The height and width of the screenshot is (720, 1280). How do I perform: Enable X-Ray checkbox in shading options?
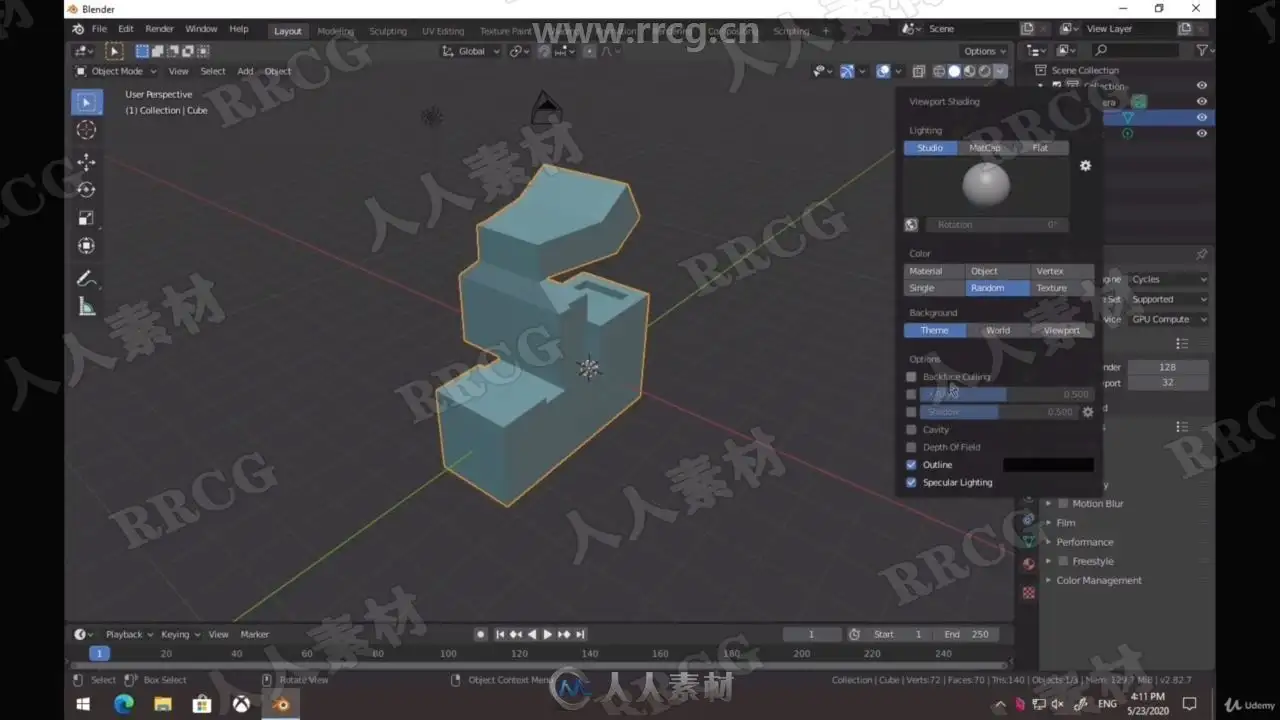911,394
